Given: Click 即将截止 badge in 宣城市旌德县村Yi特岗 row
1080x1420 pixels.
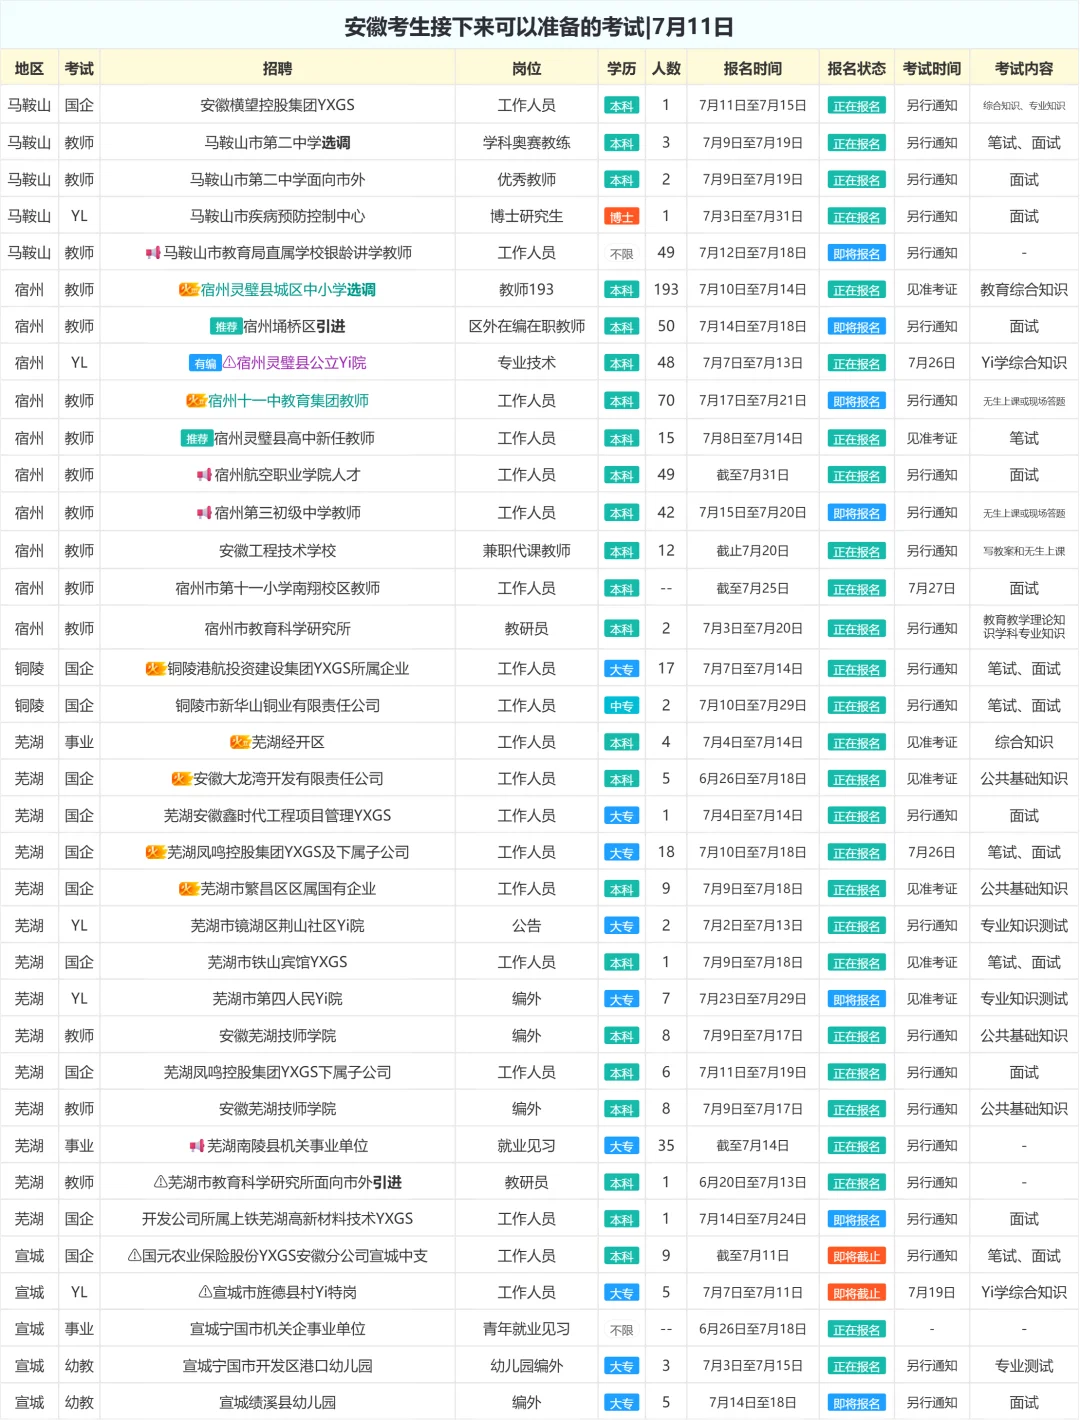Looking at the screenshot, I should click(x=857, y=1293).
